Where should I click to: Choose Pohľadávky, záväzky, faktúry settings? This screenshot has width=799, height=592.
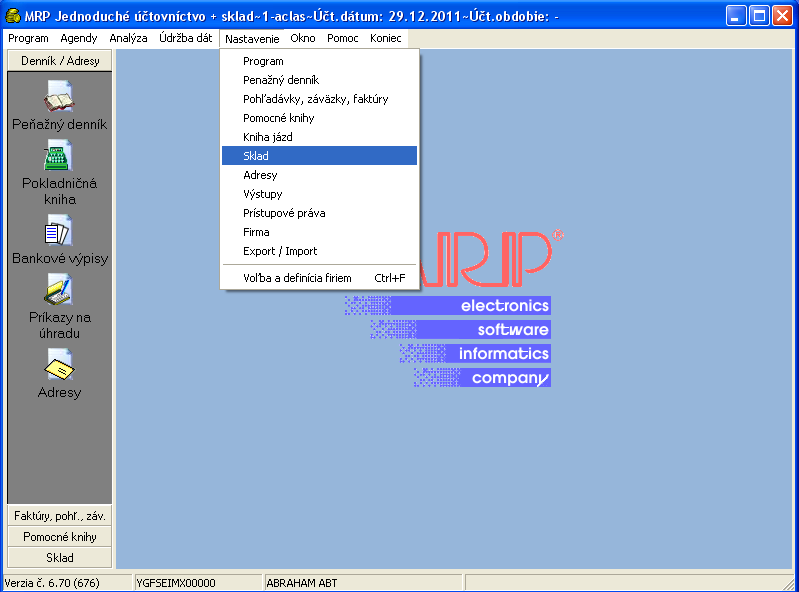(x=319, y=99)
